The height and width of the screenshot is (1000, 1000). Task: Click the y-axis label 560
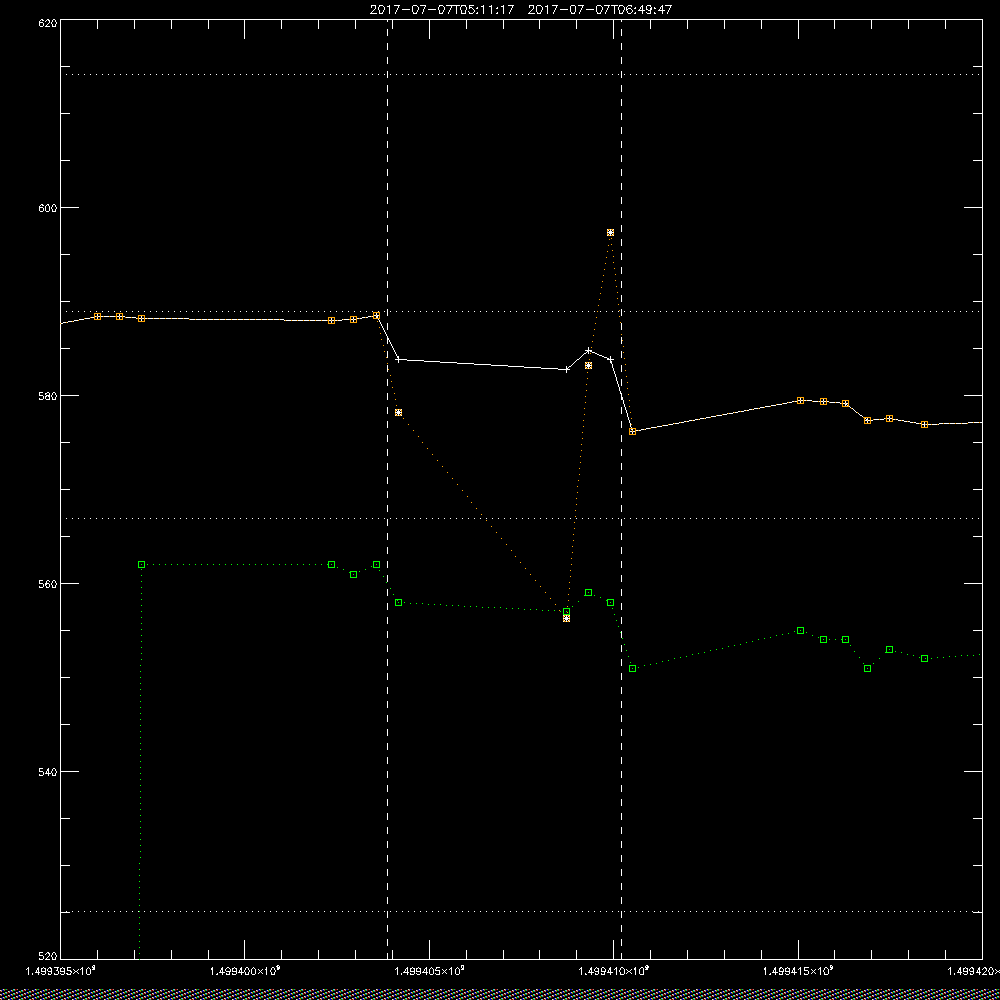point(48,583)
